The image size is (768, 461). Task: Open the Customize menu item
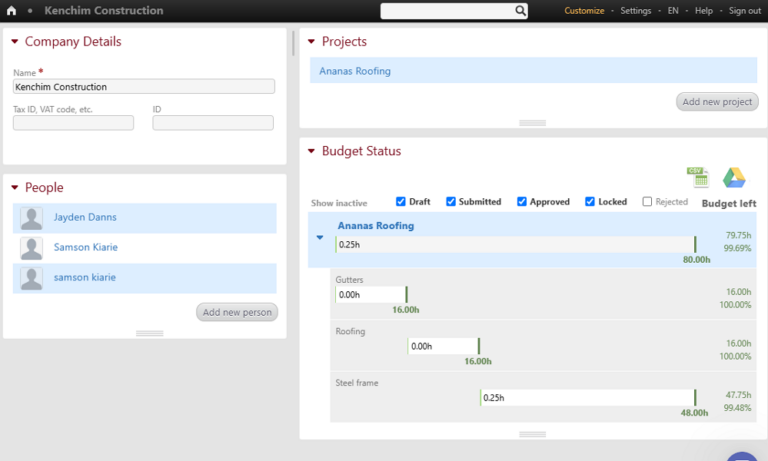[584, 11]
